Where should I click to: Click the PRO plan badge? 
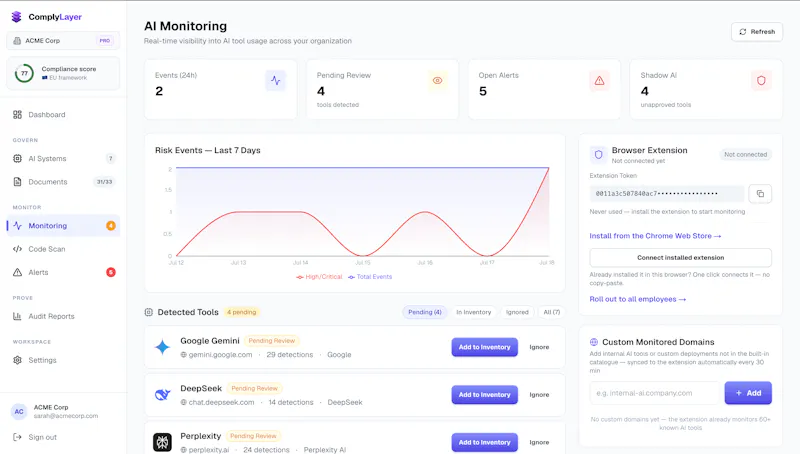coord(105,41)
